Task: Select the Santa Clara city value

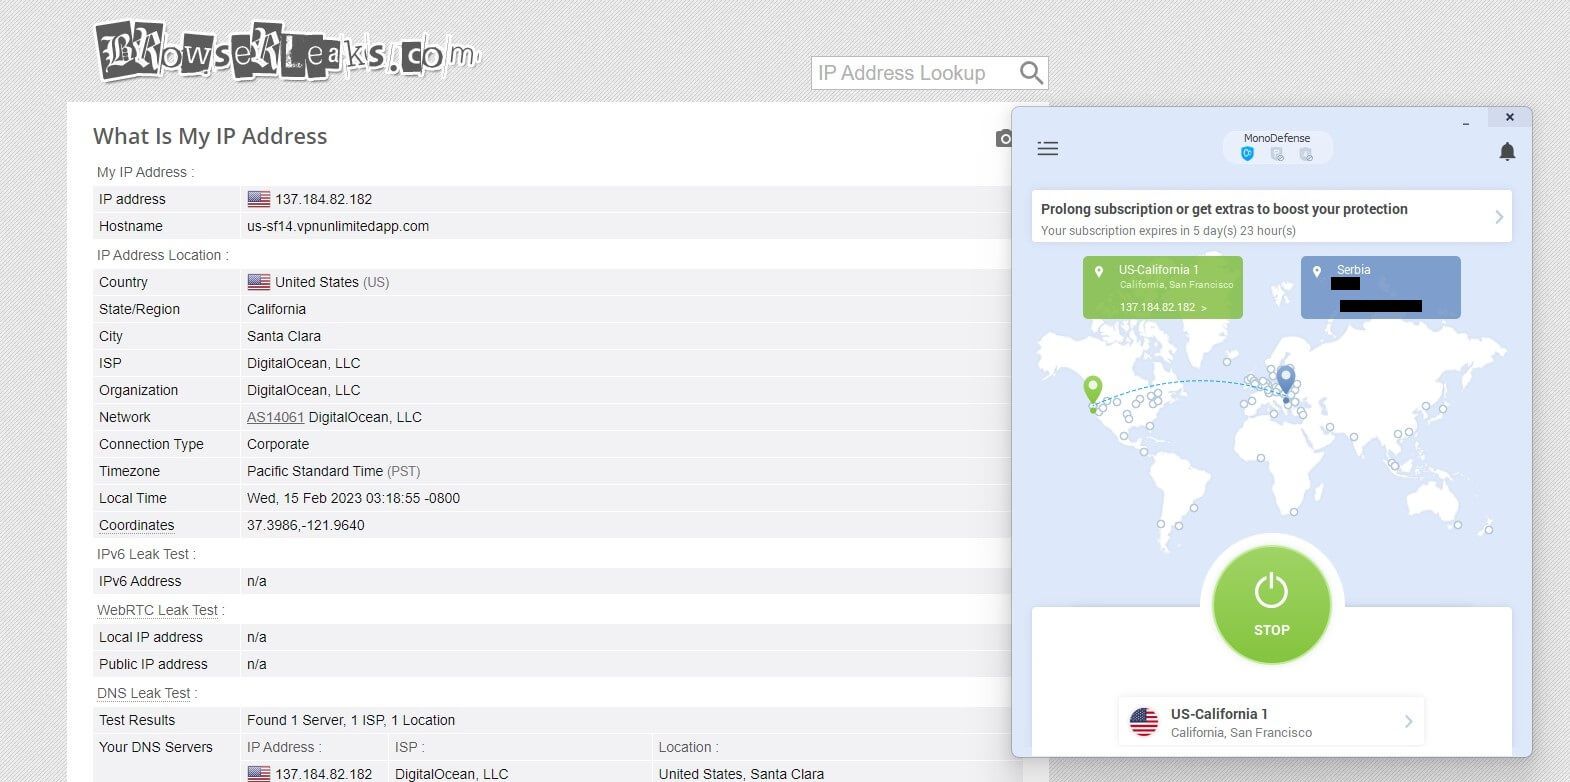Action: 284,336
